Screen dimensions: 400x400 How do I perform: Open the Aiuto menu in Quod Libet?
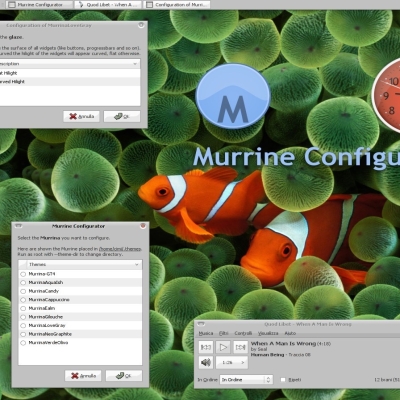pos(290,333)
